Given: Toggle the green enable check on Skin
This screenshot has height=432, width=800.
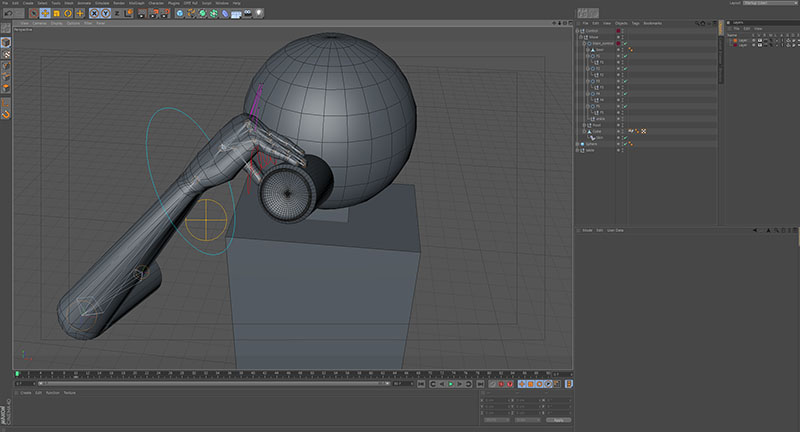Looking at the screenshot, I should [x=626, y=138].
